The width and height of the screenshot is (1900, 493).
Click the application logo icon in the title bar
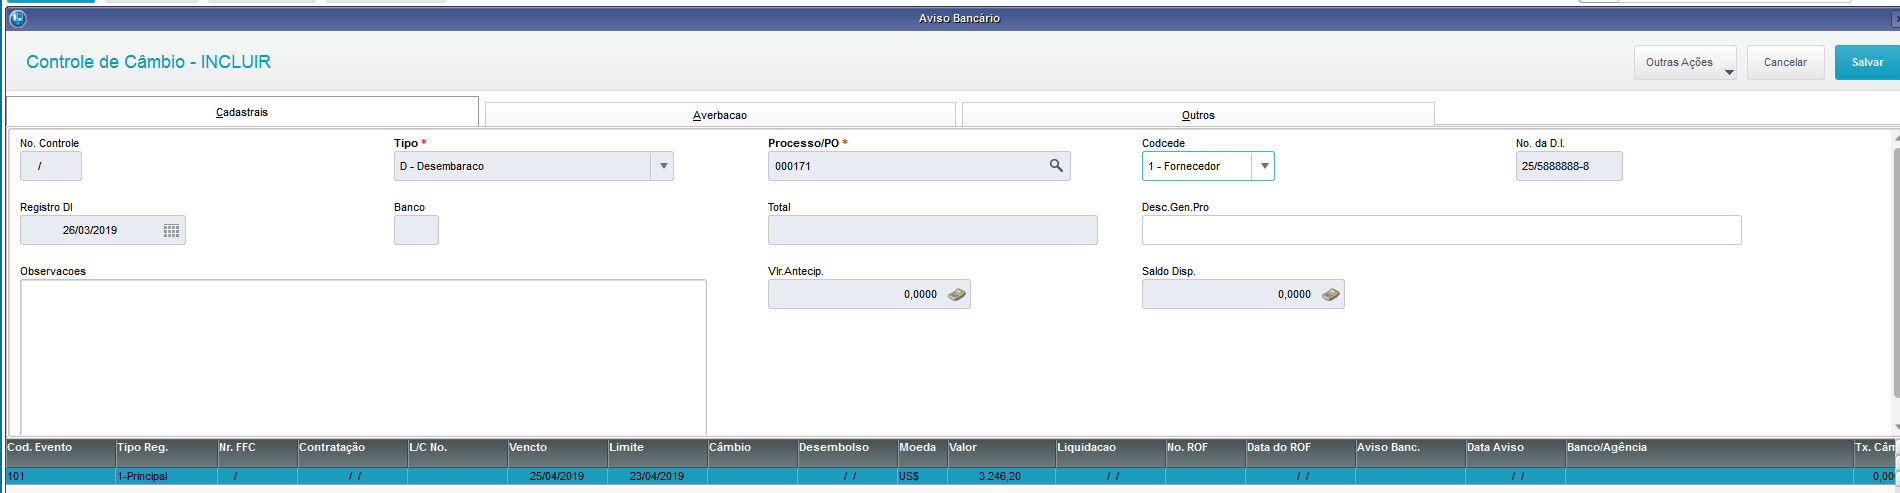[17, 18]
